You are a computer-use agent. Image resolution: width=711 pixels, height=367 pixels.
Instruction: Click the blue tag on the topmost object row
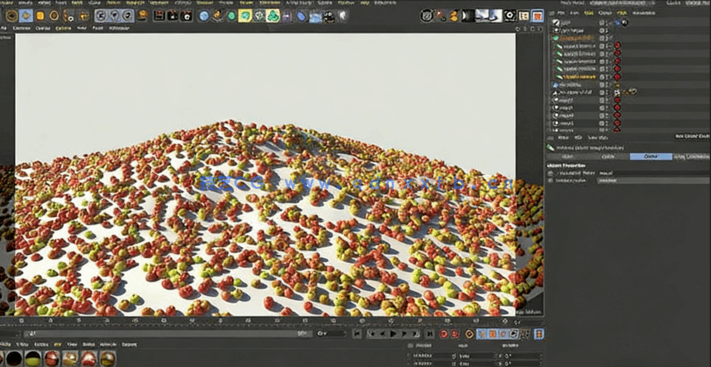(618, 22)
